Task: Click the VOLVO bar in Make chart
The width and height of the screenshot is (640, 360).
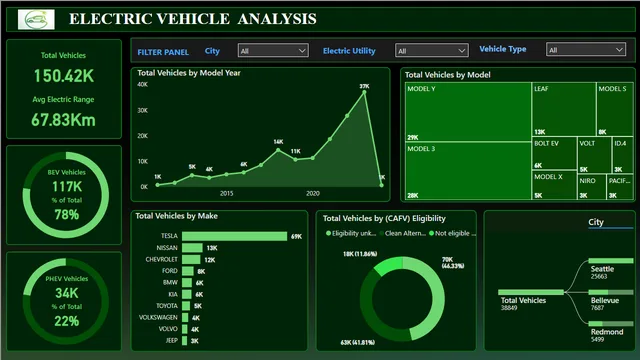Action: 185,329
